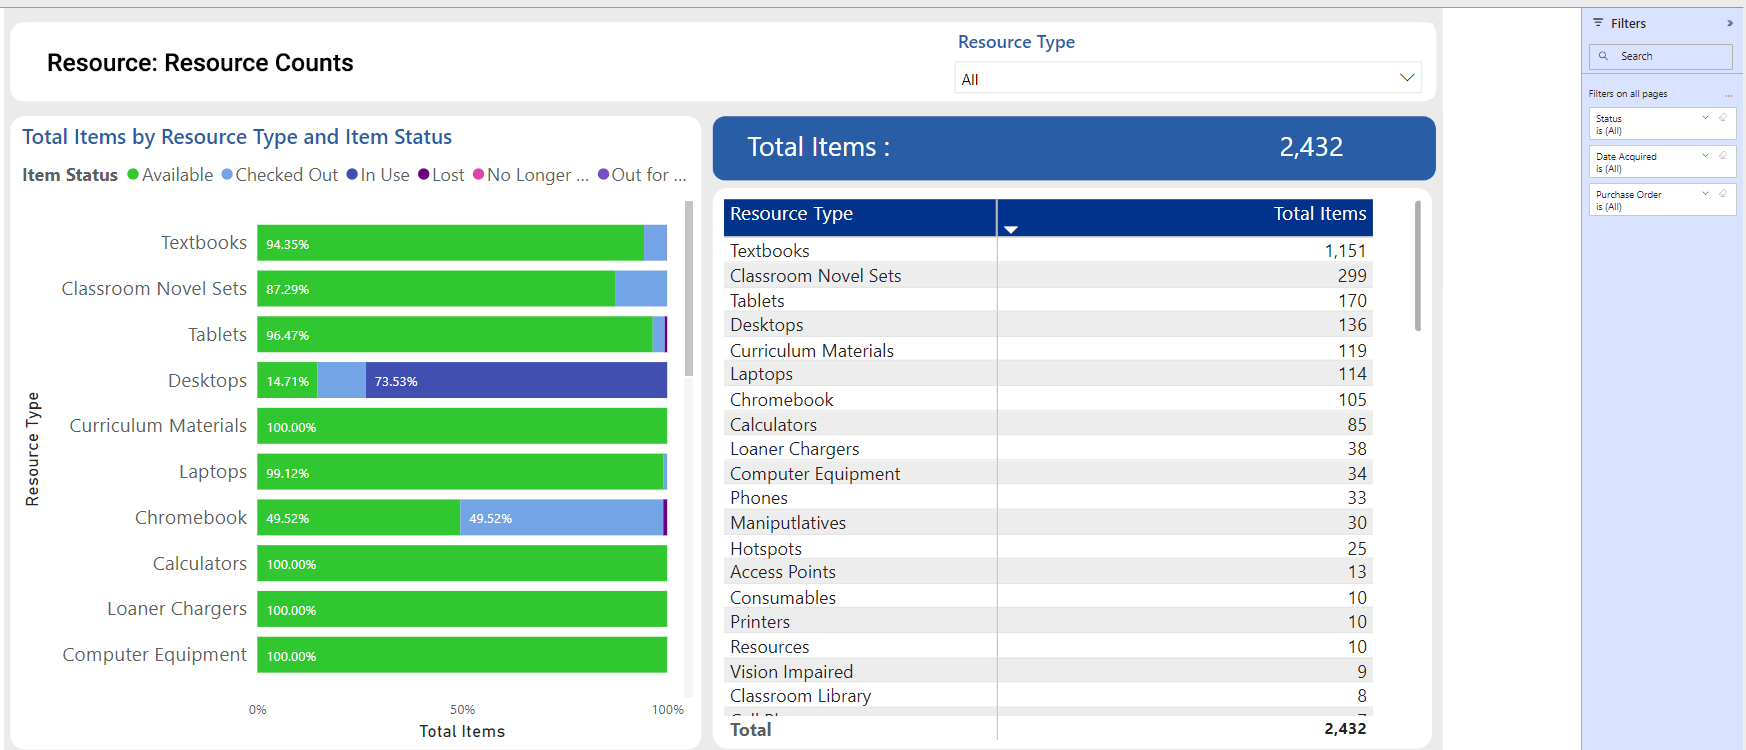
Task: Select the Calculators row in table
Action: coord(1048,424)
